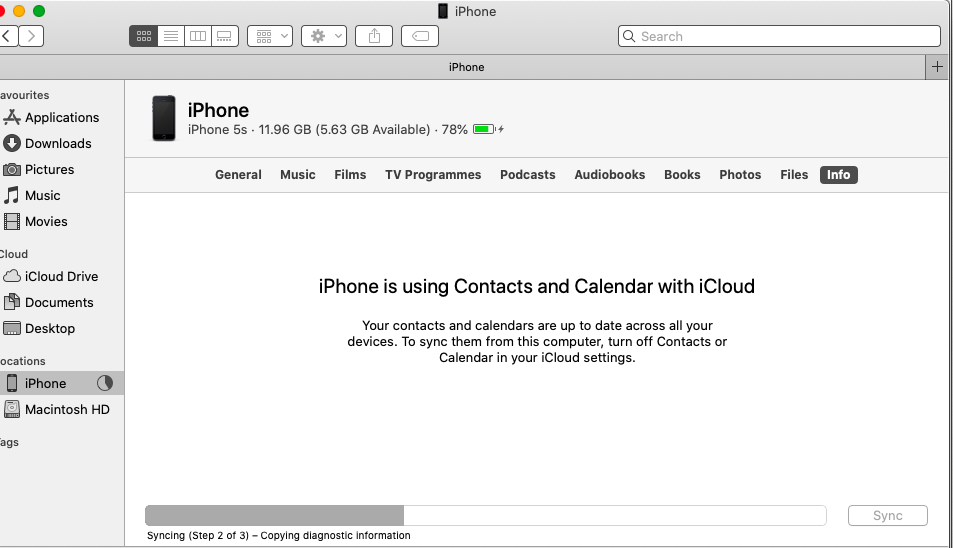
Task: Click the iPhone sync progress pie icon
Action: tap(105, 383)
